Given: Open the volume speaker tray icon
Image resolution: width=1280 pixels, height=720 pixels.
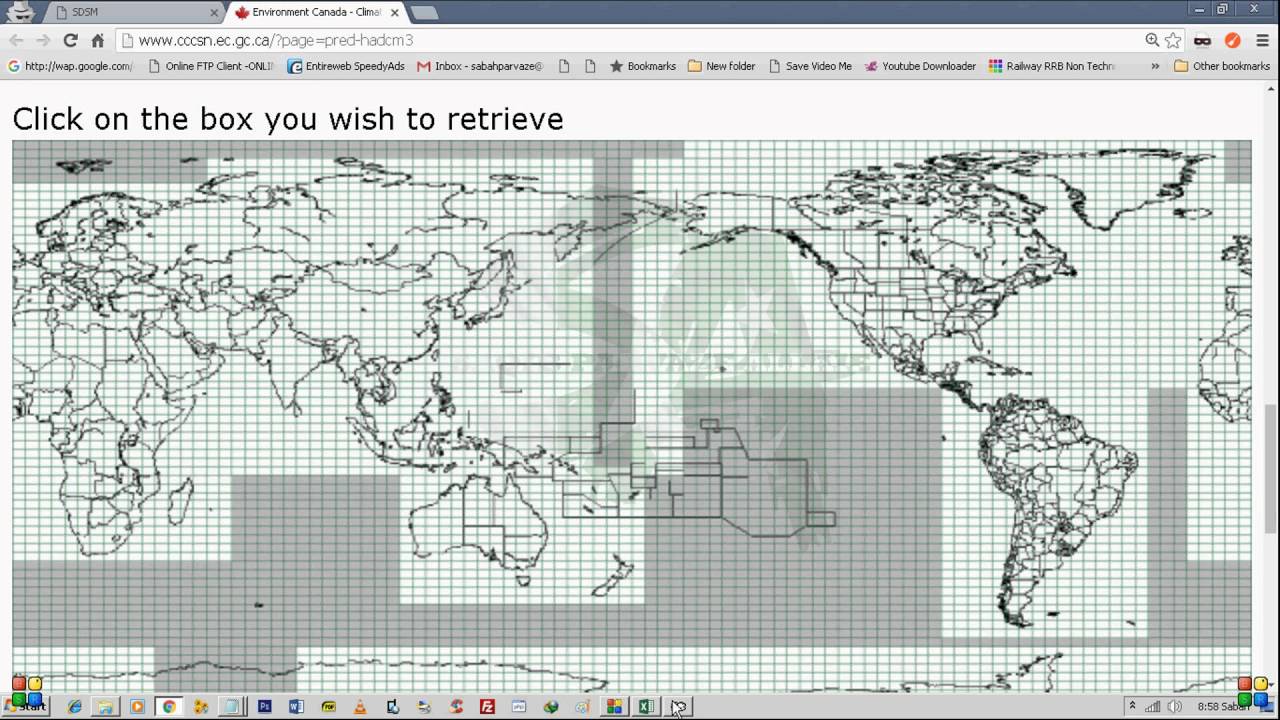Looking at the screenshot, I should tap(1176, 706).
